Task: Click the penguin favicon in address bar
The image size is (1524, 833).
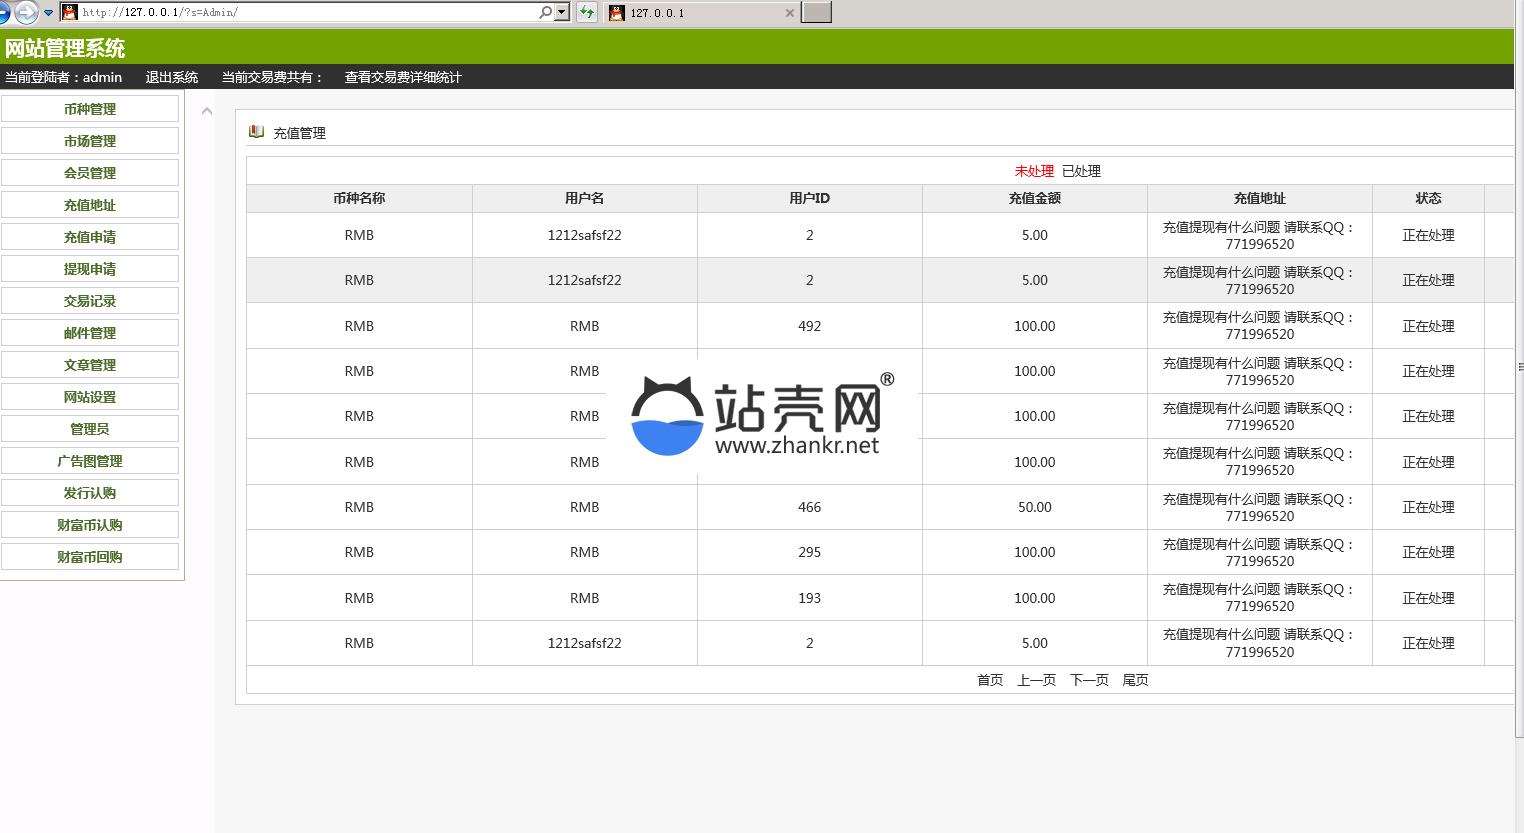Action: [70, 12]
